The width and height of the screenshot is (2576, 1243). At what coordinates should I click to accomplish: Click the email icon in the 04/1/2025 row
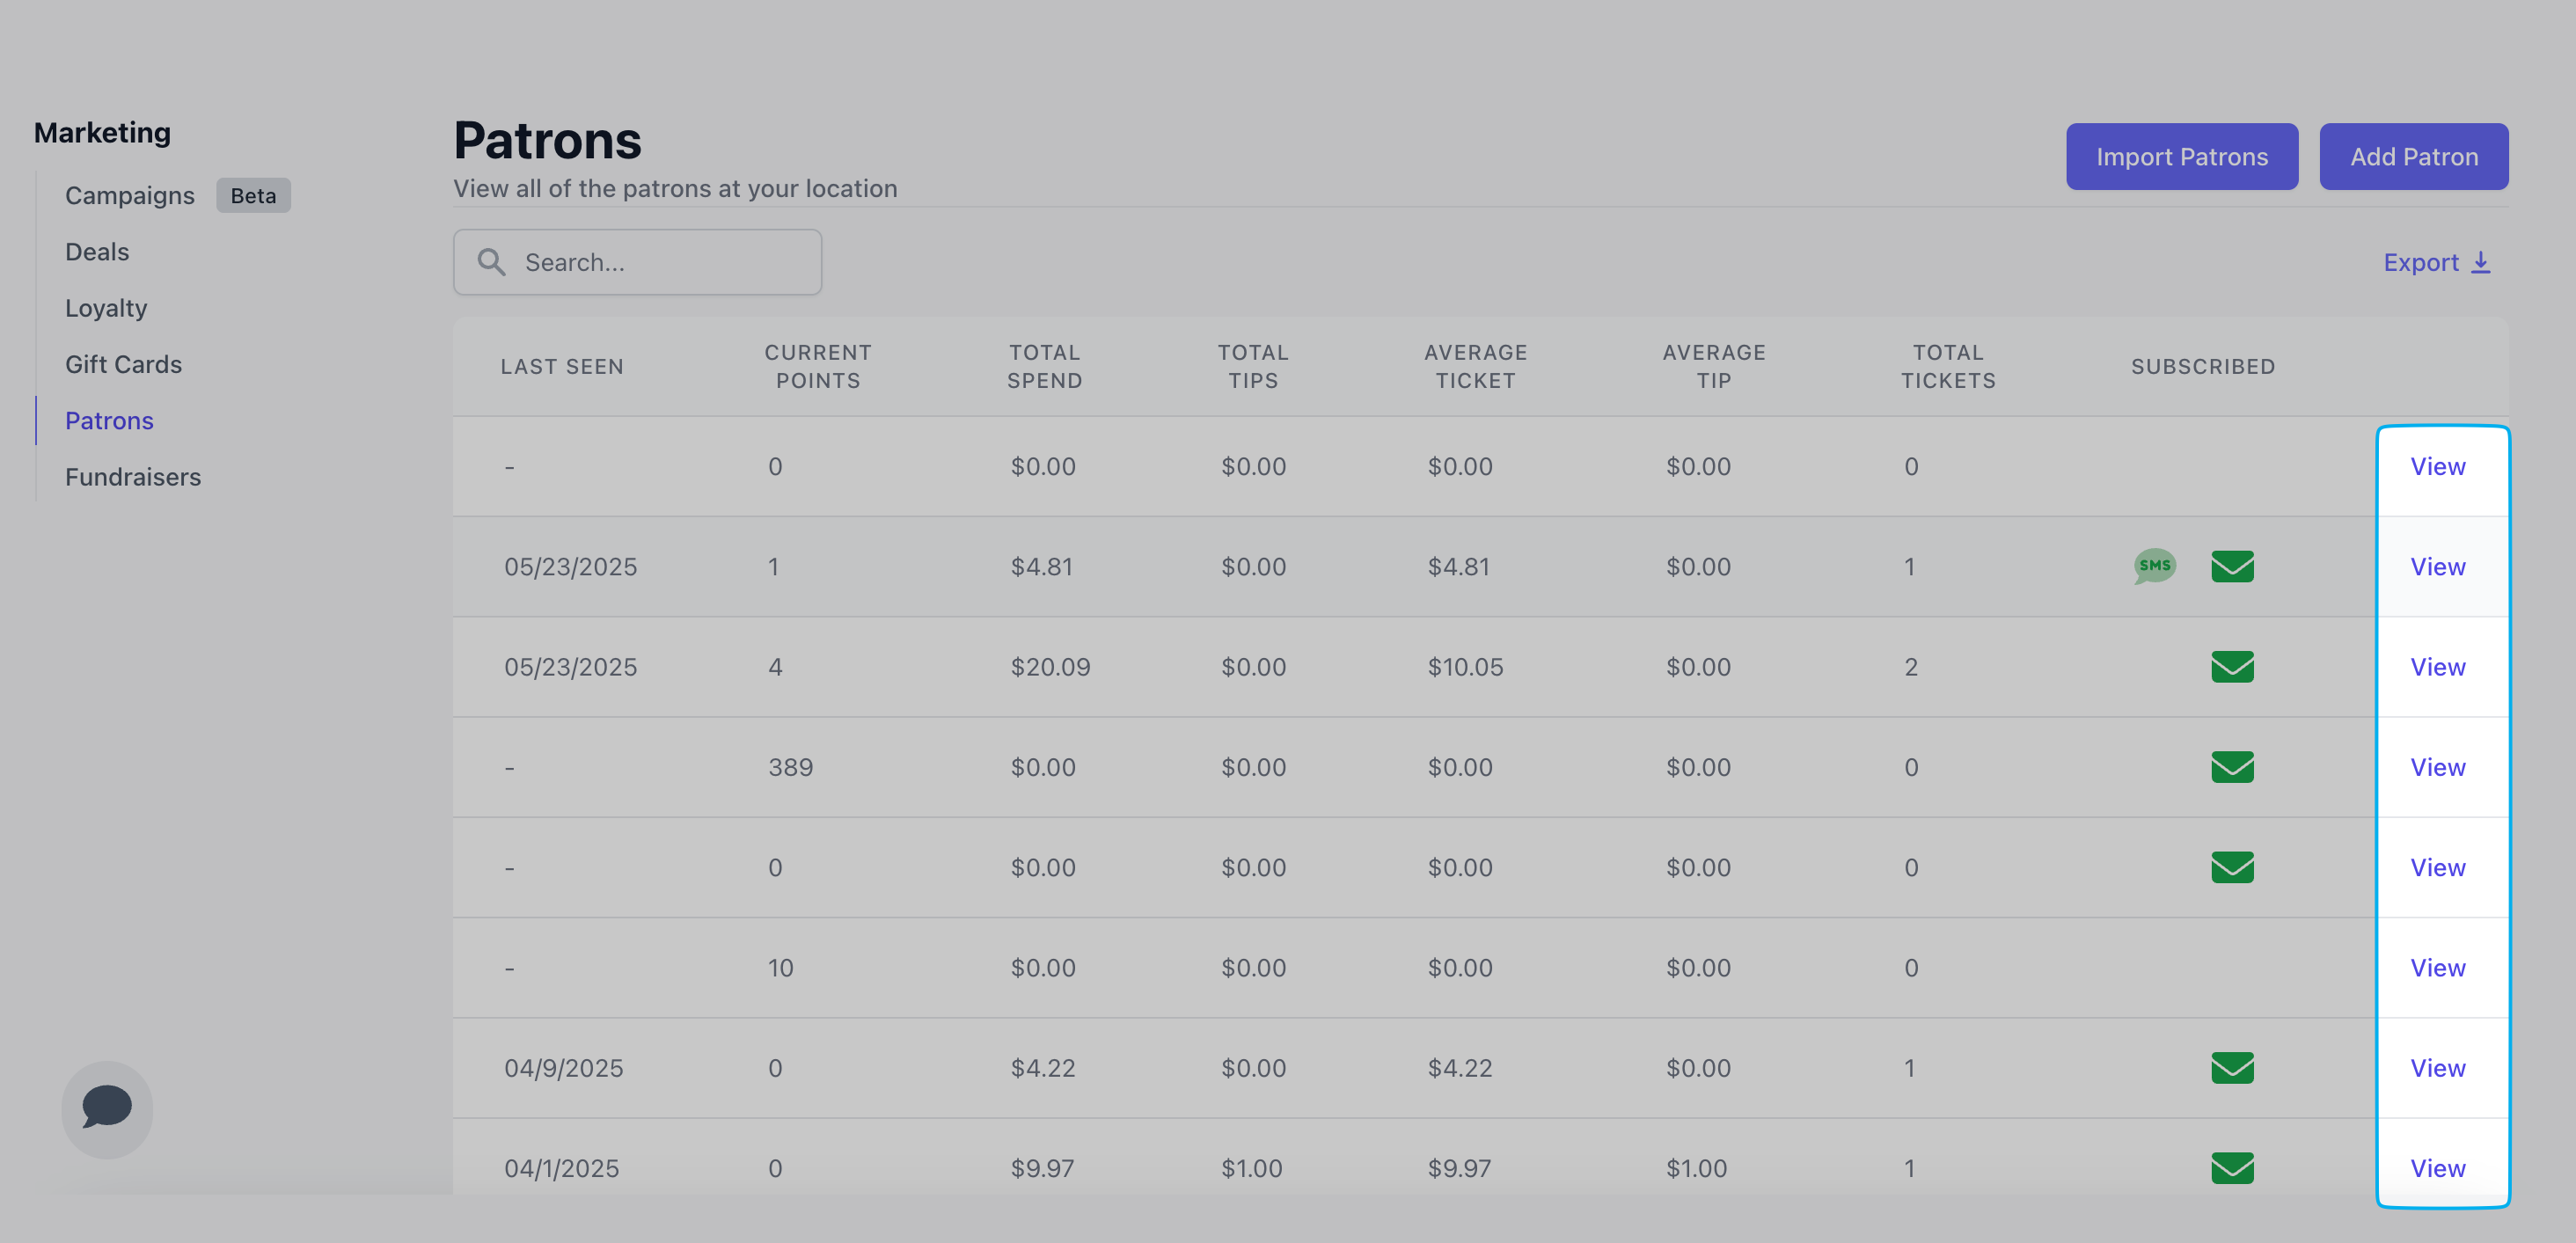(x=2232, y=1167)
